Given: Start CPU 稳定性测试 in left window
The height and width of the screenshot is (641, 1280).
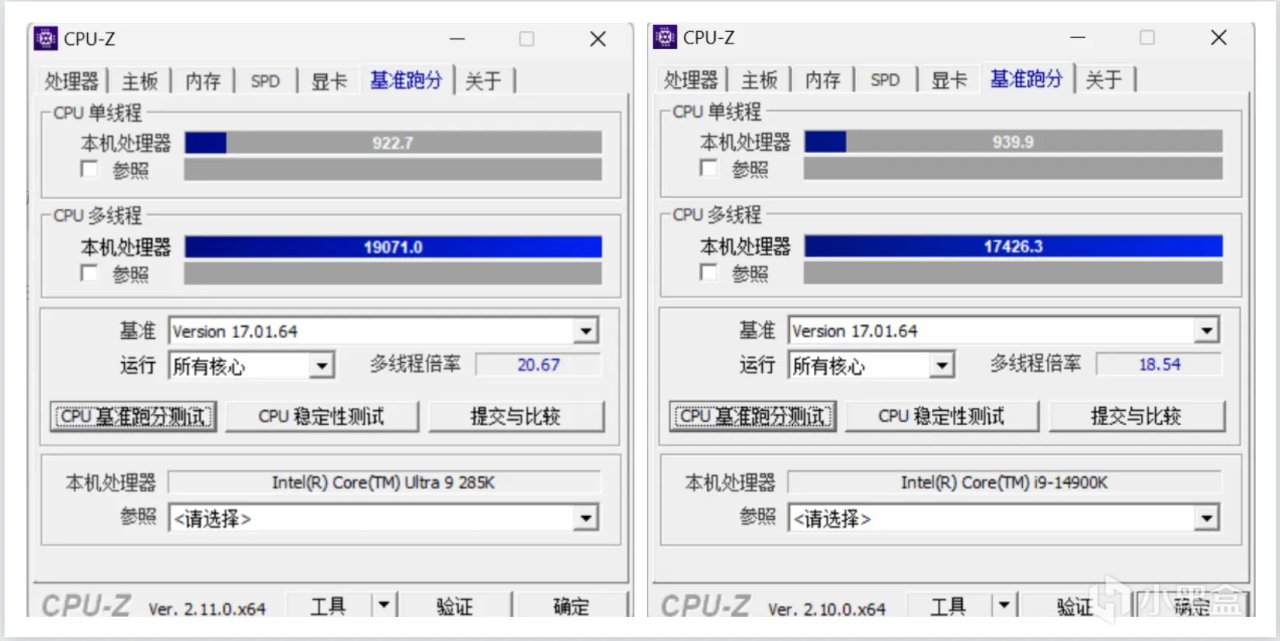Looking at the screenshot, I should click(x=321, y=416).
